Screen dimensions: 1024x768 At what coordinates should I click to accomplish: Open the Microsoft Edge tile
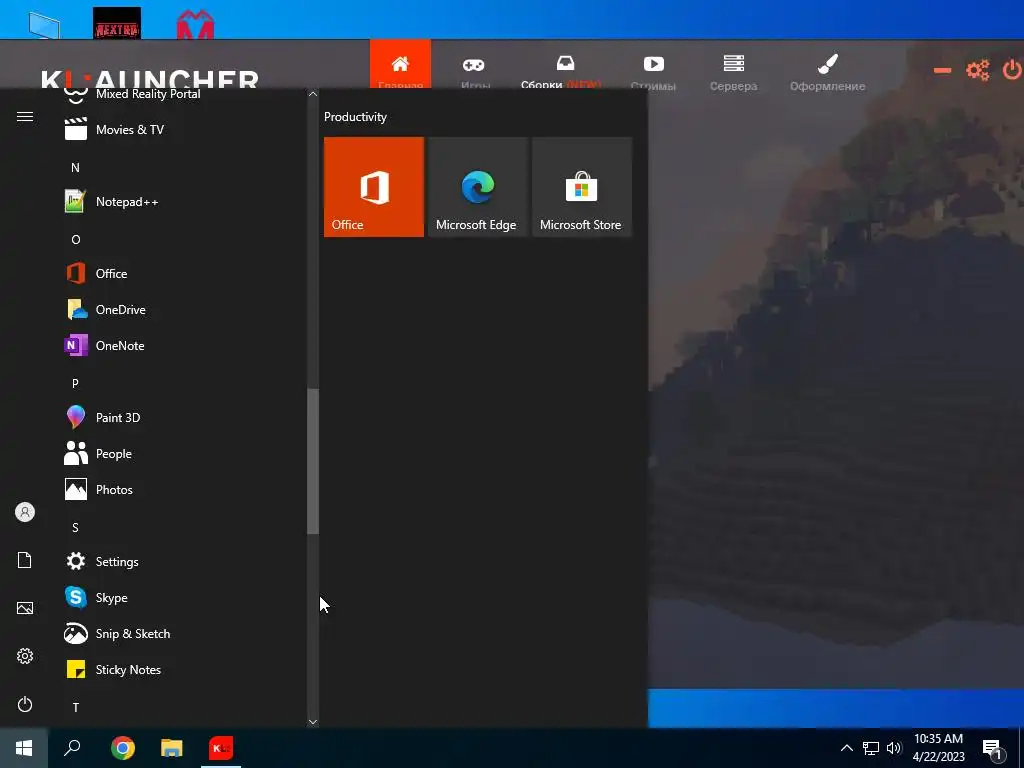click(477, 187)
